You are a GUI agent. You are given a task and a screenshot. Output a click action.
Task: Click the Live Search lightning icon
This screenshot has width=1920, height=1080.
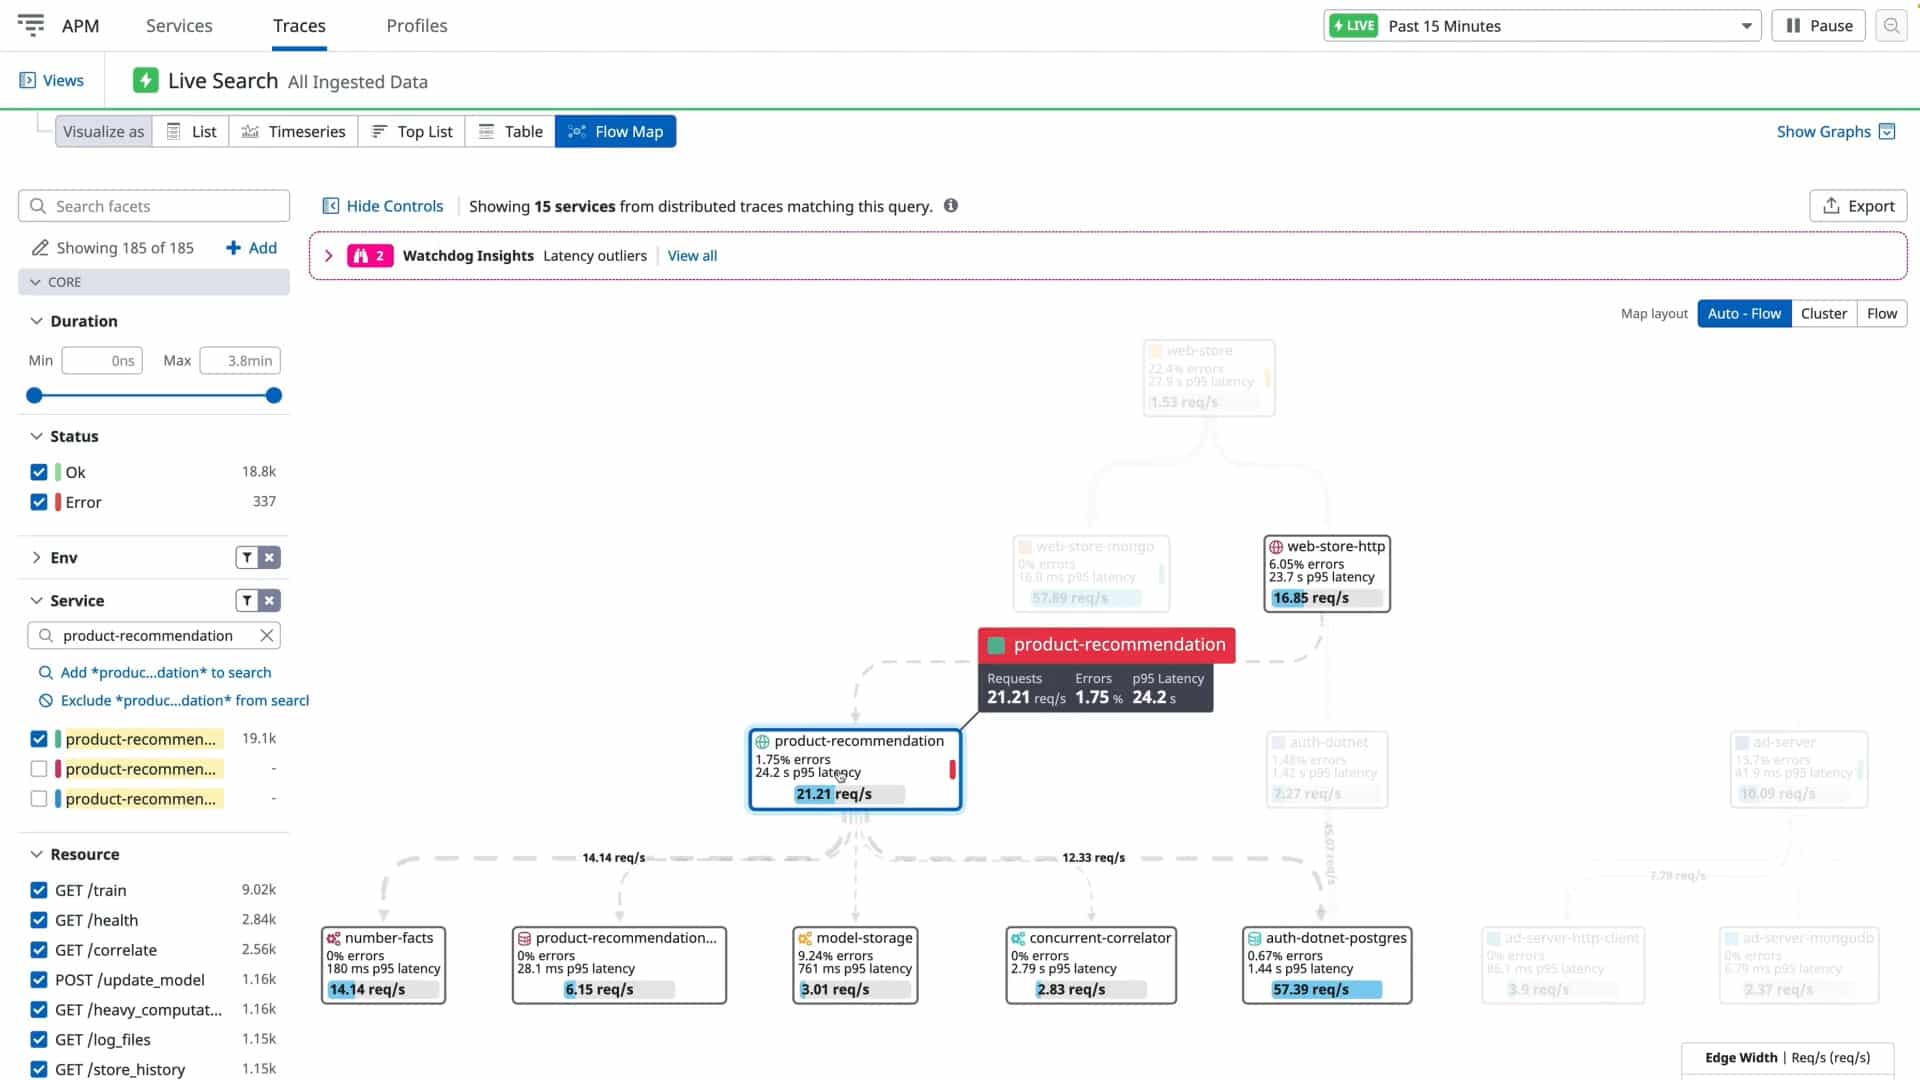[145, 80]
